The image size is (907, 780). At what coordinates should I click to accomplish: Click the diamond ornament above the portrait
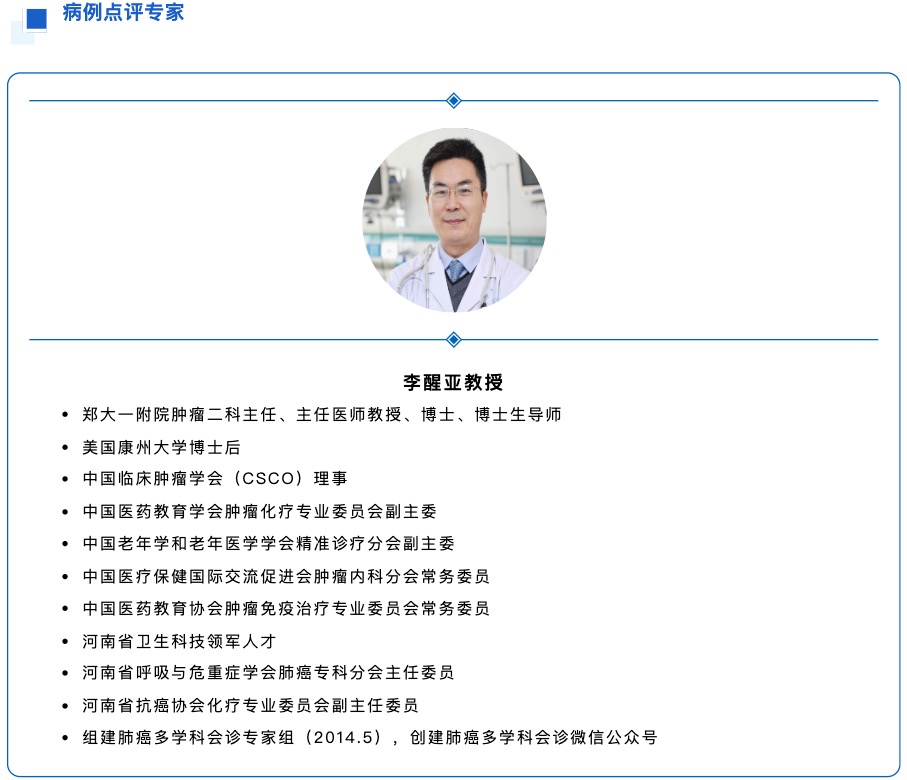pyautogui.click(x=453, y=100)
